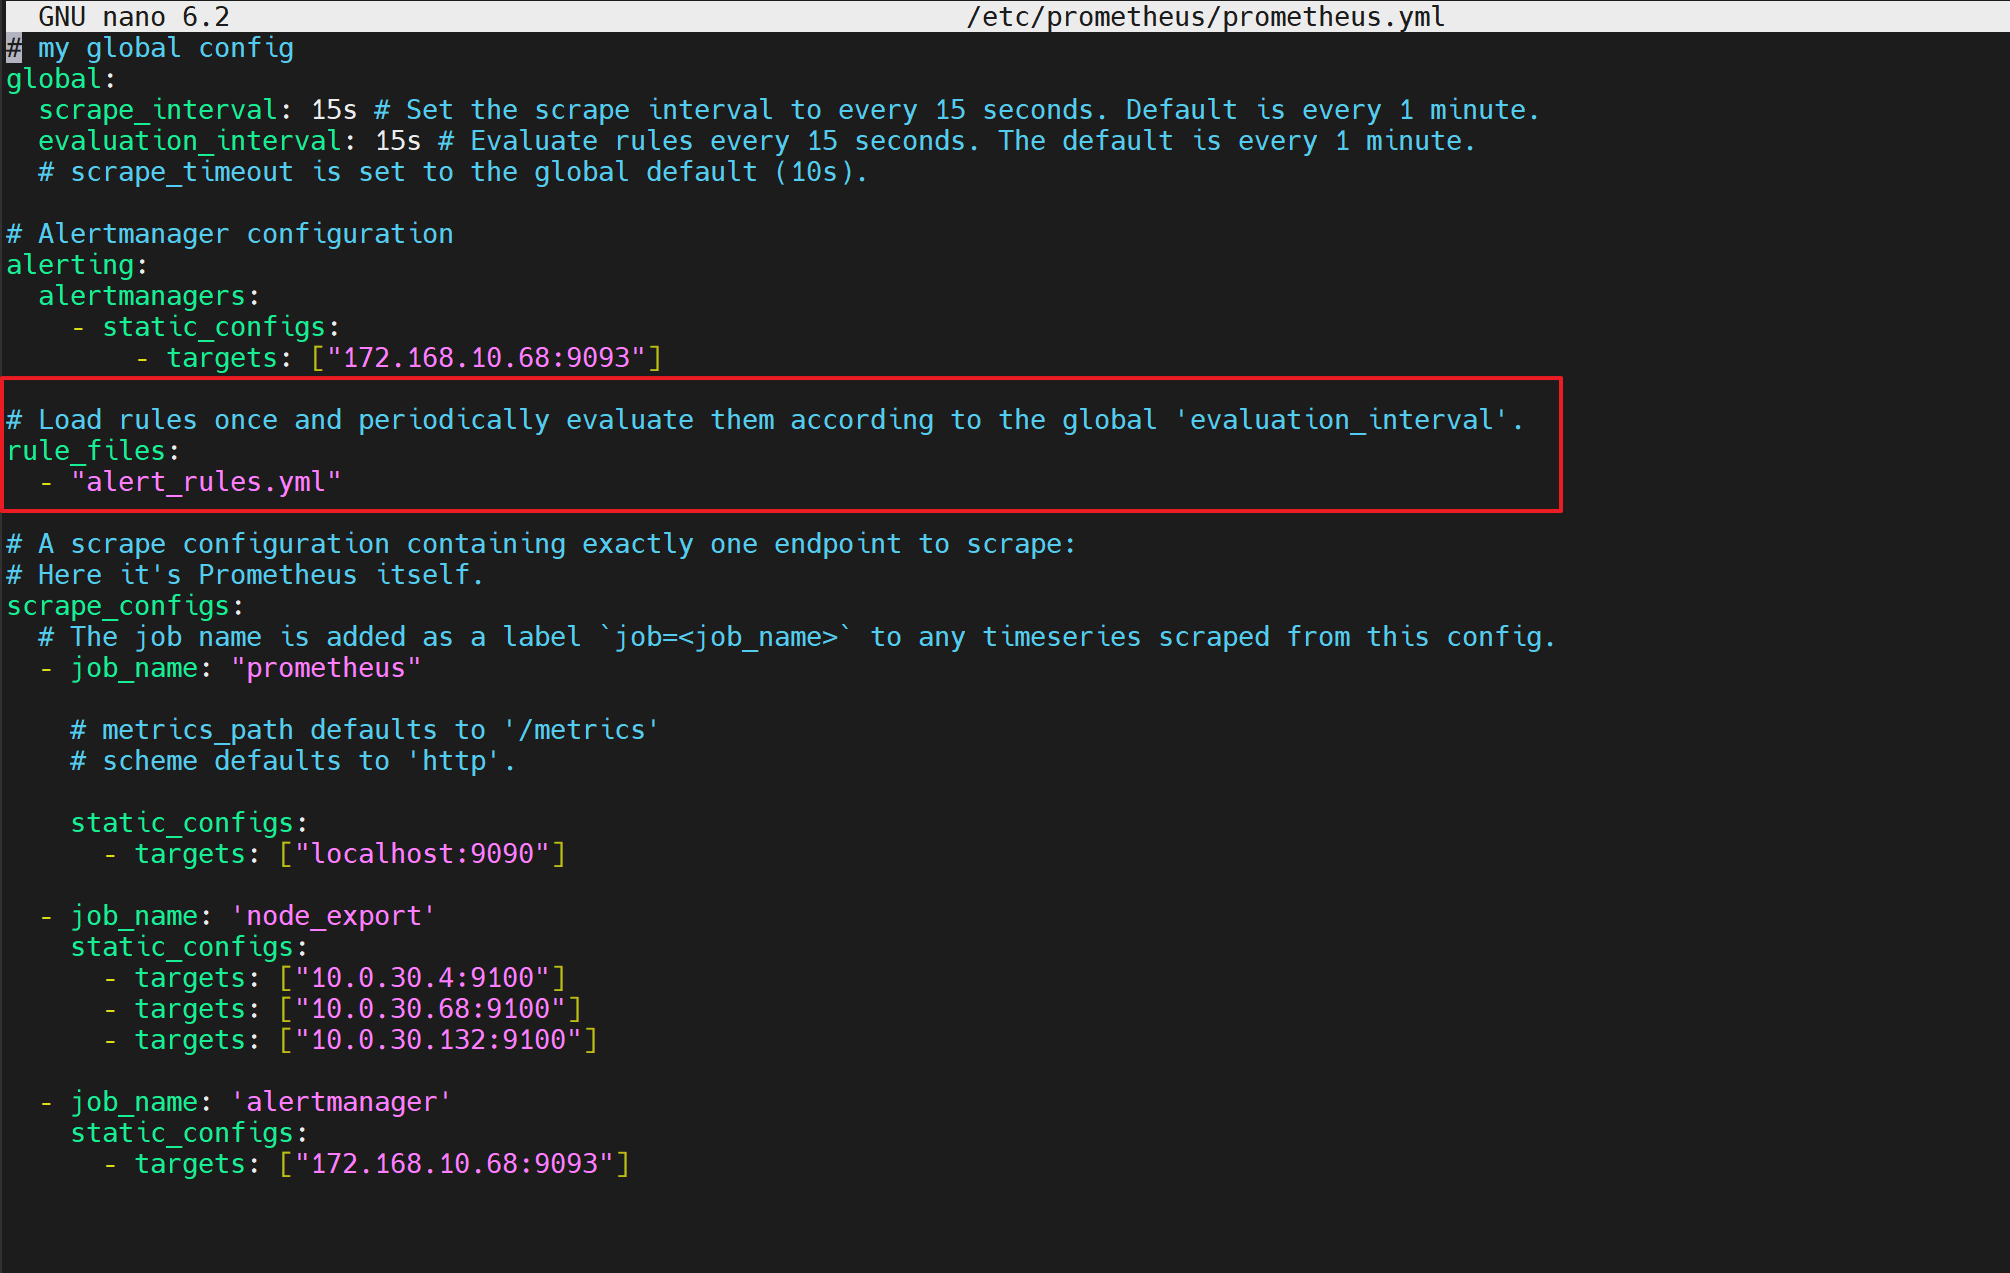This screenshot has height=1273, width=2010.
Task: Click target "10.0.30.68:9100"
Action: click(430, 1009)
